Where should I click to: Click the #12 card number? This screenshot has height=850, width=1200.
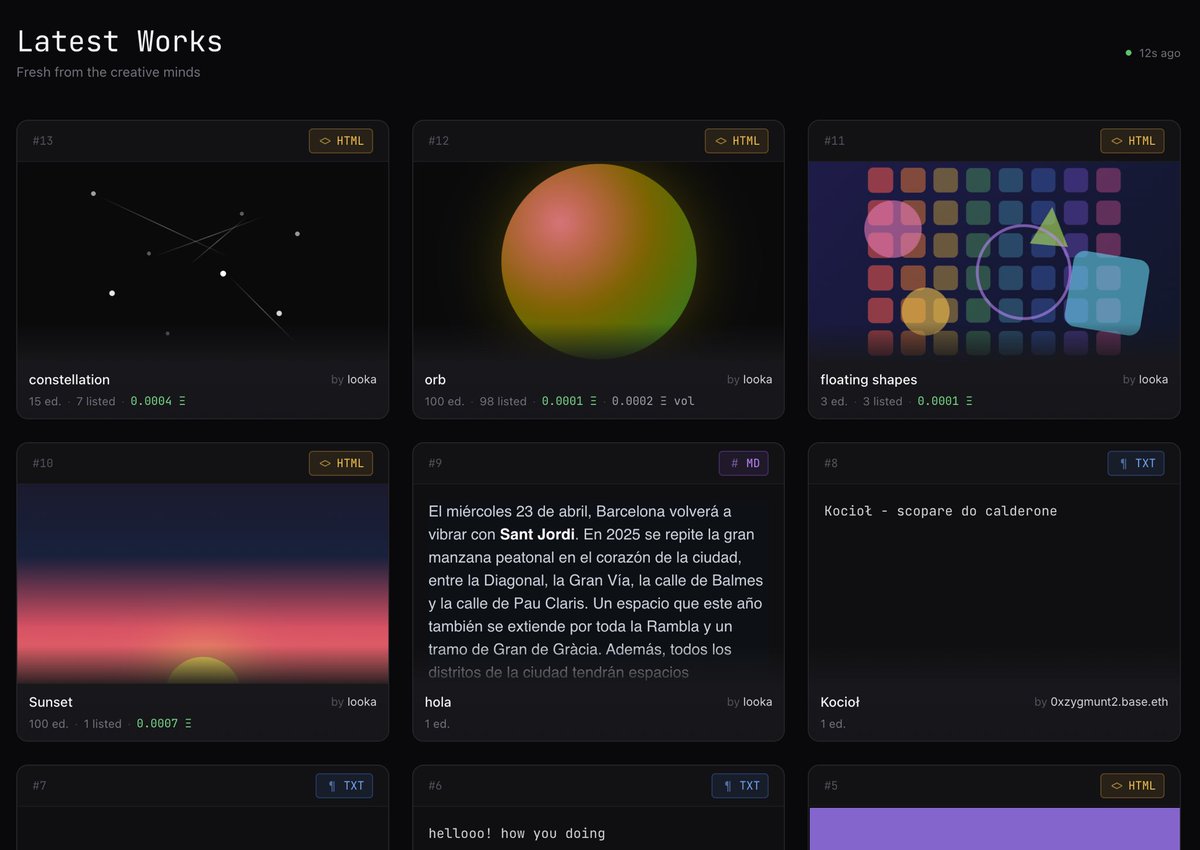point(439,141)
